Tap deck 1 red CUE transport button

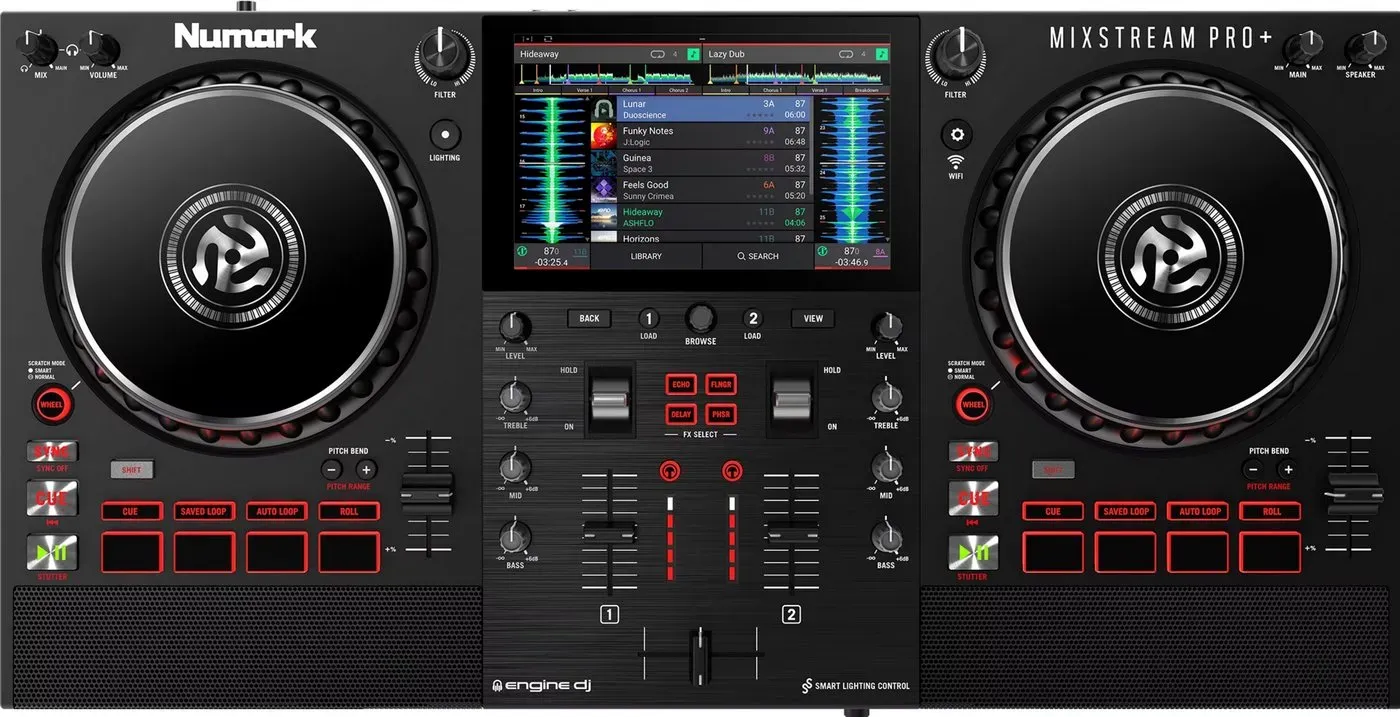[x=52, y=498]
